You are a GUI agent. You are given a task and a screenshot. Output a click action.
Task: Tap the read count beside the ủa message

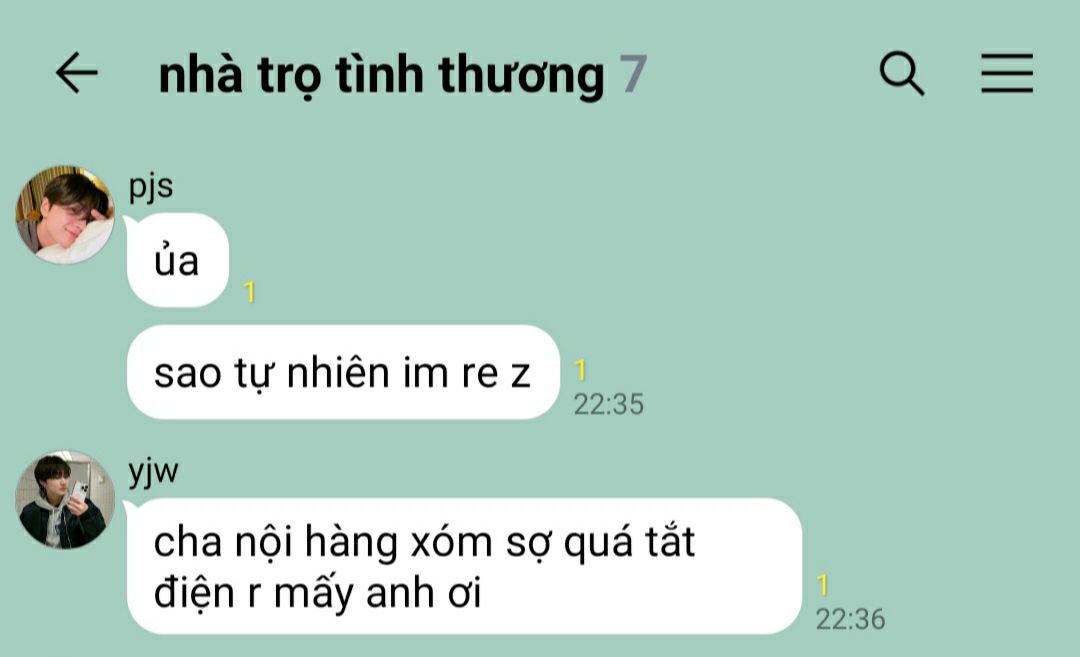click(x=249, y=292)
